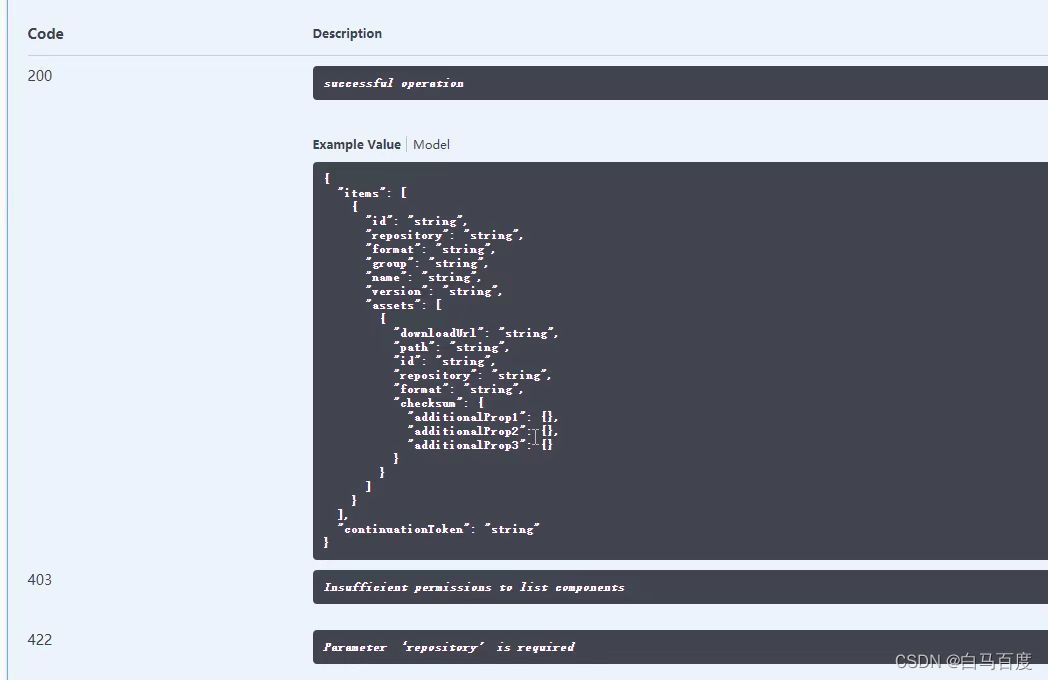
Task: Click the "continuationToken" line
Action: coord(438,529)
